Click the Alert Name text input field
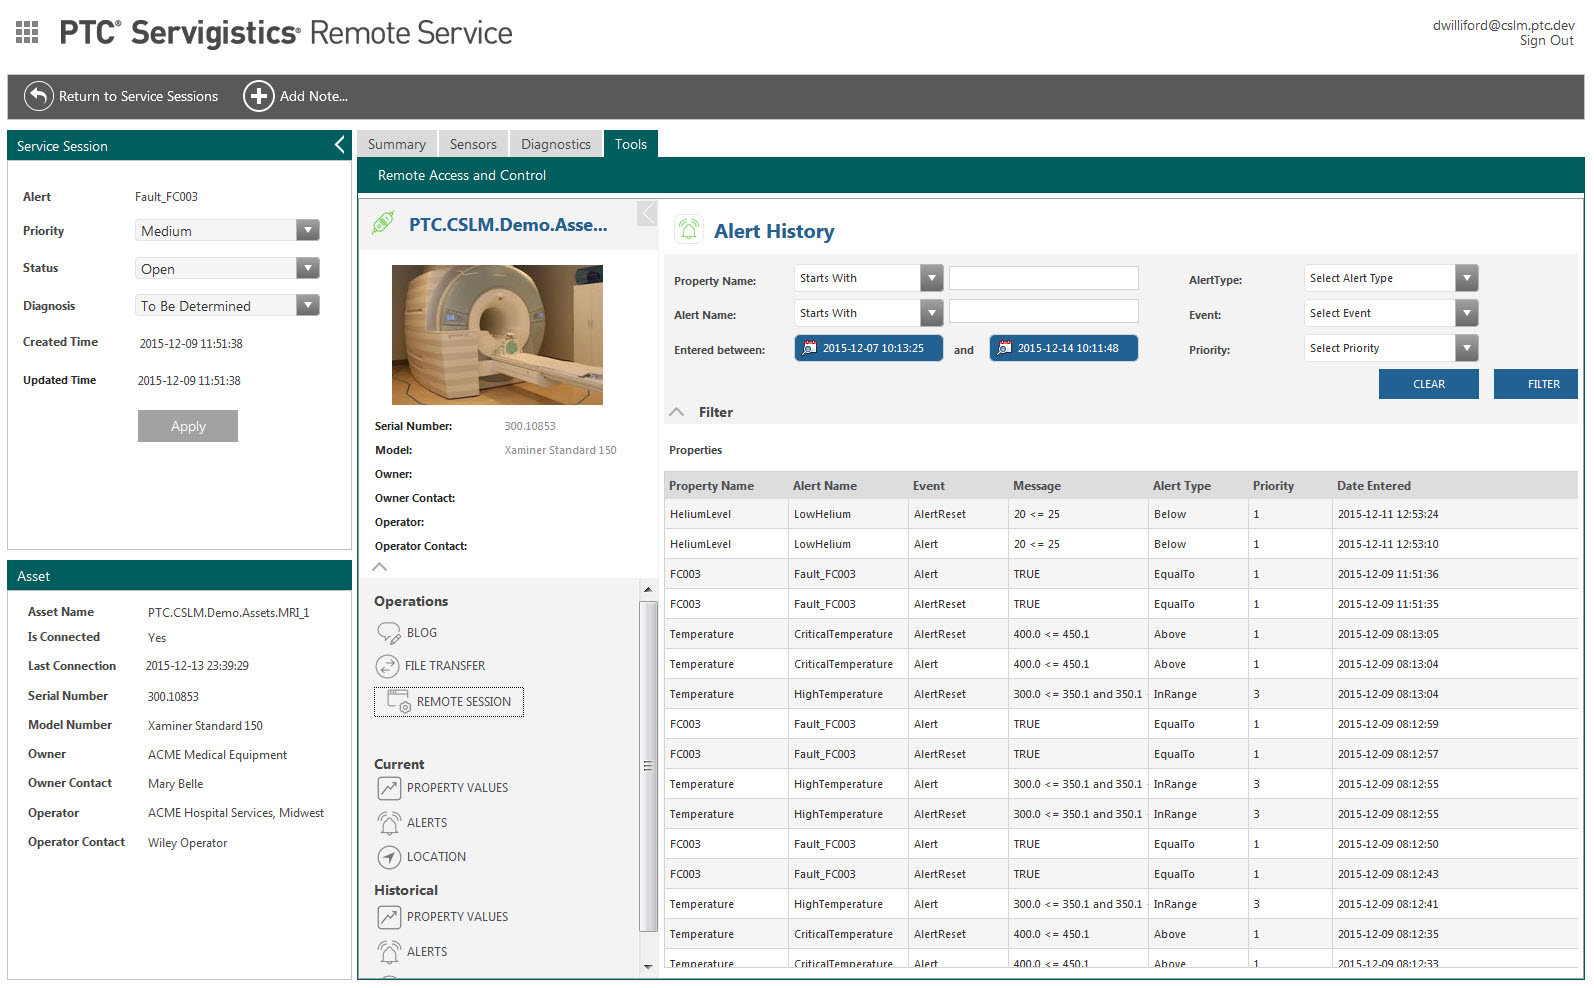 pyautogui.click(x=1043, y=311)
